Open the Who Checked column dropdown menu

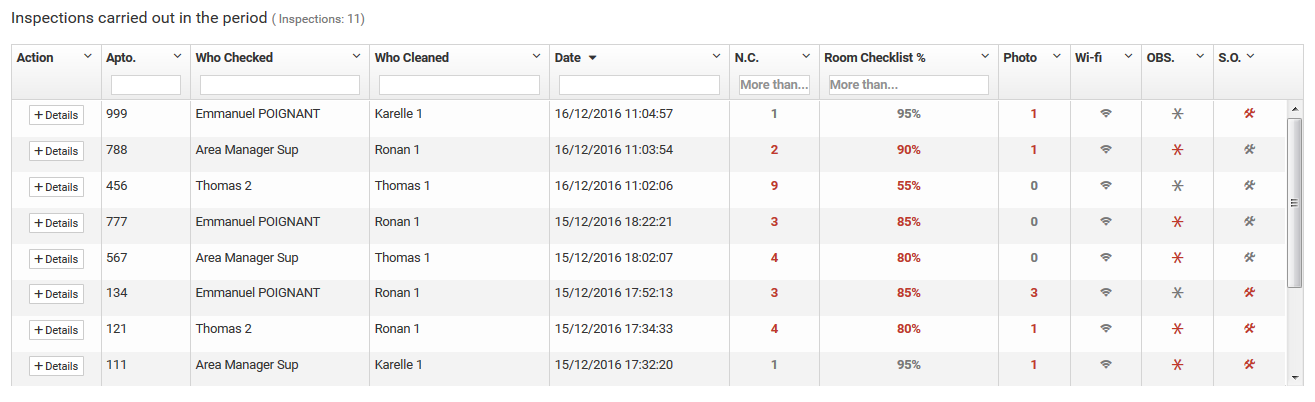tap(357, 57)
